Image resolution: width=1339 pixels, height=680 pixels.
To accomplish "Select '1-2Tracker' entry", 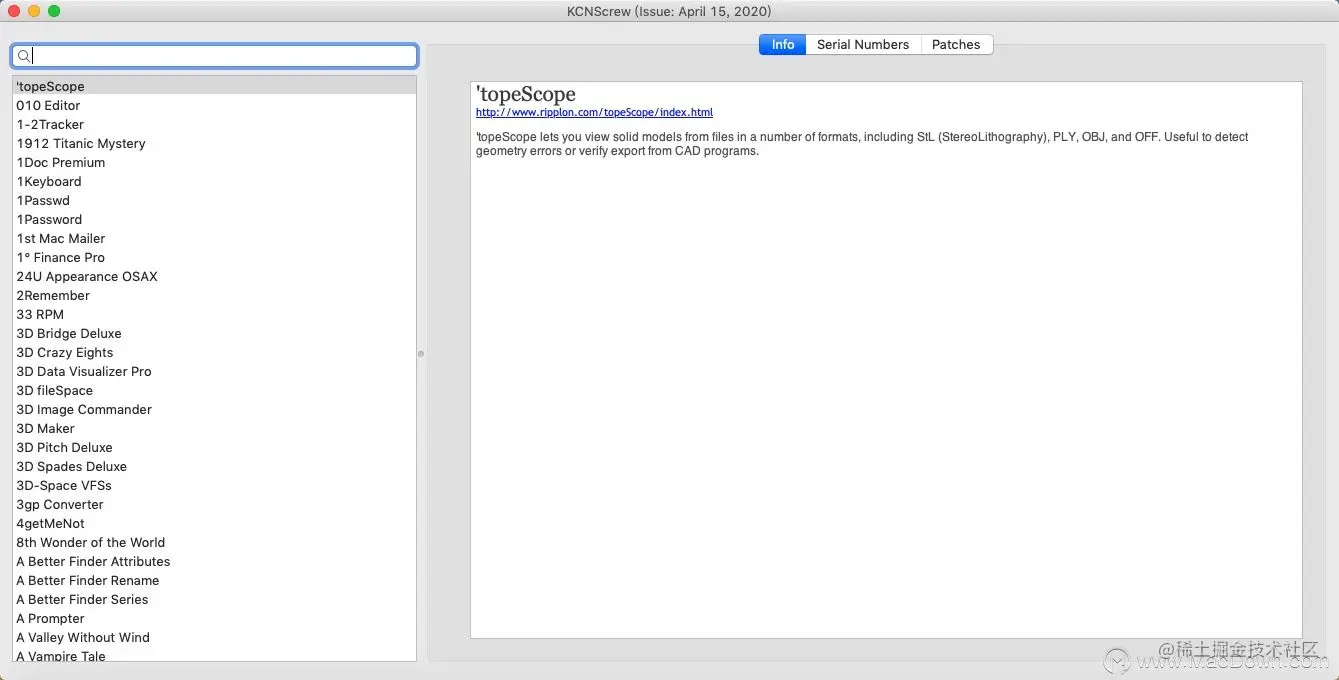I will pyautogui.click(x=214, y=124).
